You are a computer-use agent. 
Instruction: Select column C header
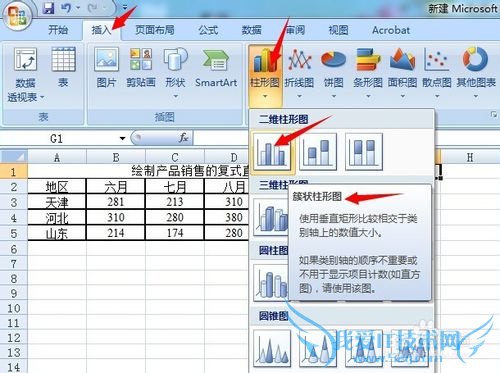click(x=175, y=157)
